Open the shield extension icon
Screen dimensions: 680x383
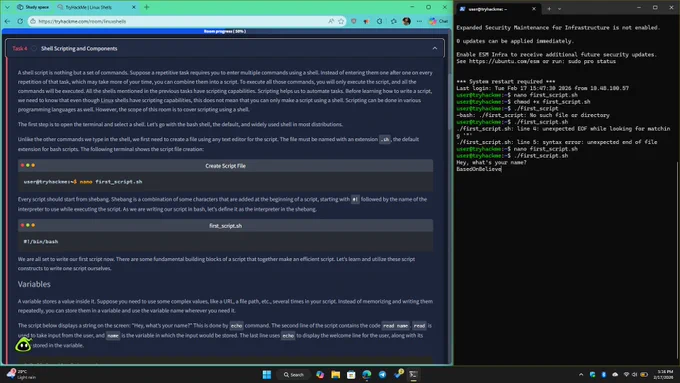click(x=354, y=21)
